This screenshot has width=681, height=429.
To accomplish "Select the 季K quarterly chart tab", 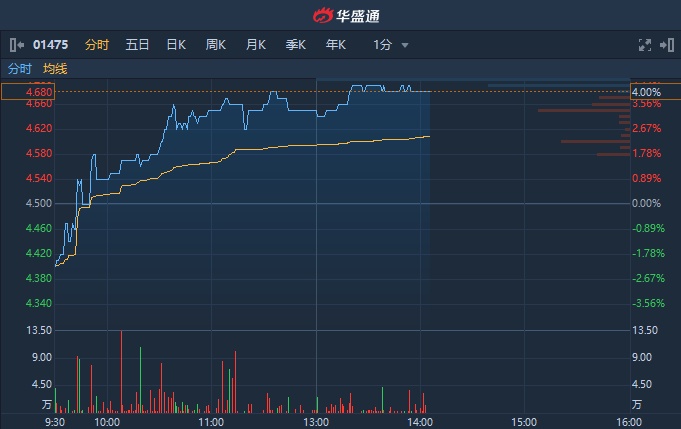I will [x=295, y=45].
